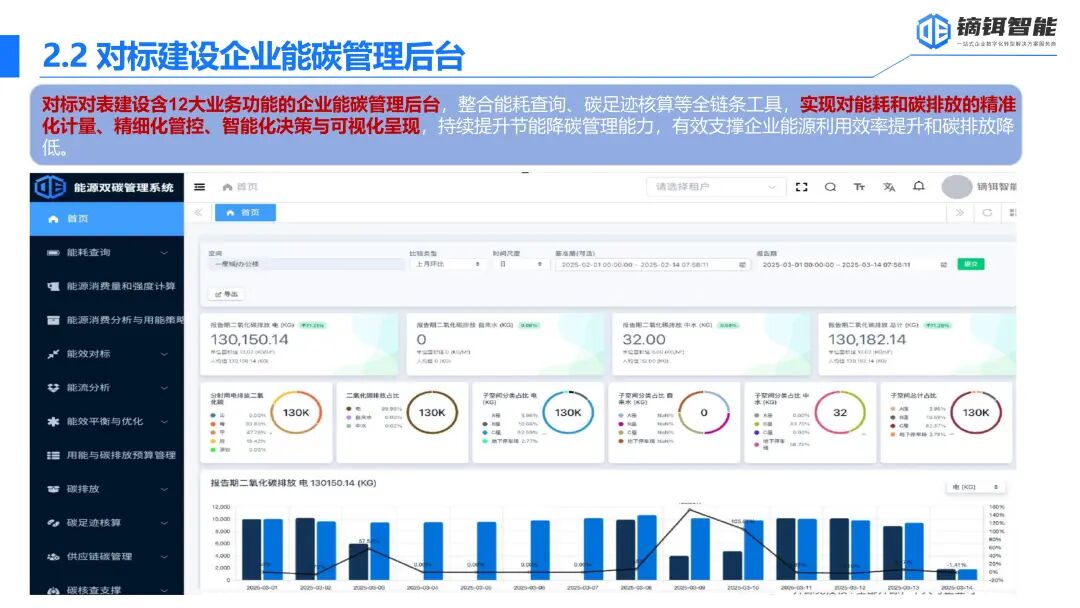Expand the 能耗查询 sidebar menu
This screenshot has width=1080, height=608.
(x=108, y=253)
